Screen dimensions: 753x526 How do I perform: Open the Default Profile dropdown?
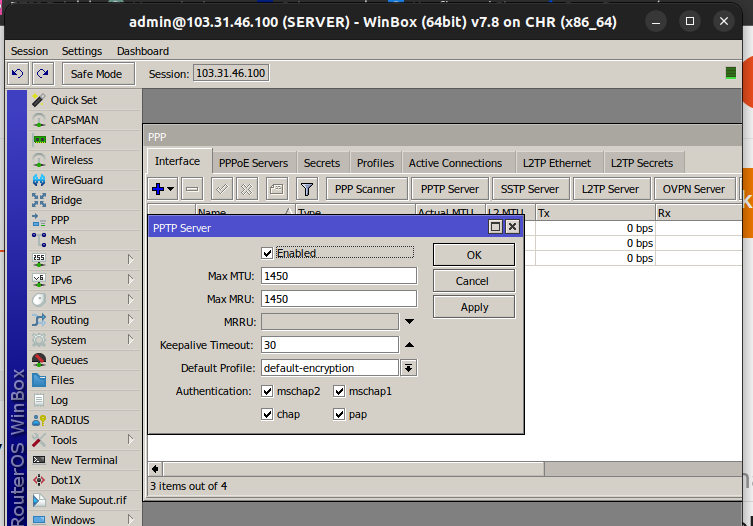pos(409,368)
